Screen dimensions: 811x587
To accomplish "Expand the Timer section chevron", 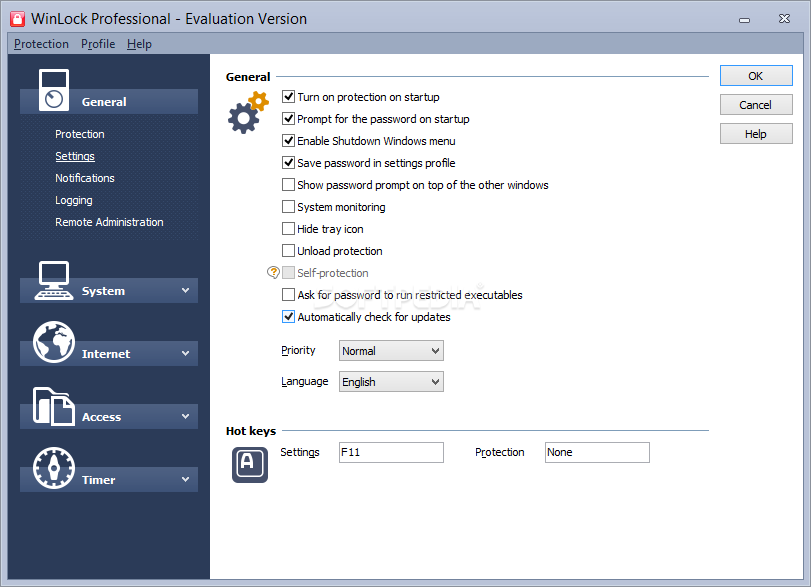I will 185,479.
